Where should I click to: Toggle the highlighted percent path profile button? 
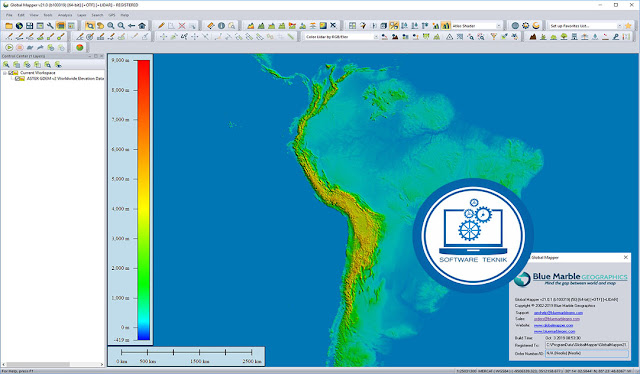pos(394,26)
